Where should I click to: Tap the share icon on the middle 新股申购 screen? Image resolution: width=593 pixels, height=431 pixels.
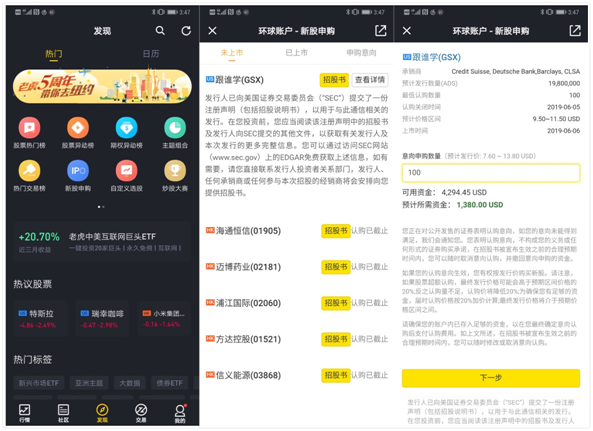click(x=380, y=31)
